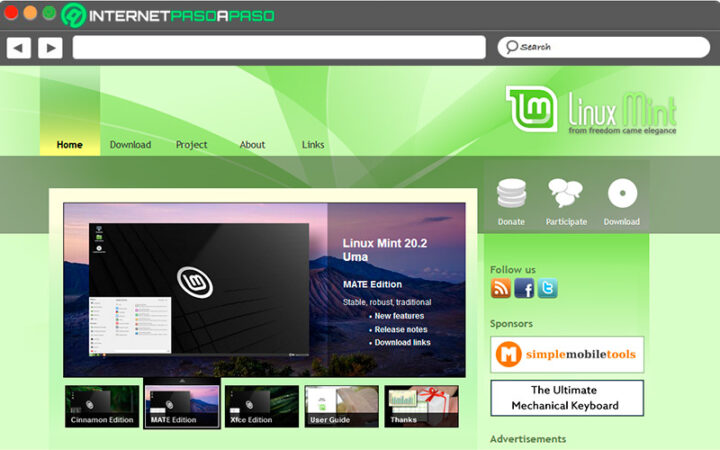Open the Twitter follow icon

[547, 288]
